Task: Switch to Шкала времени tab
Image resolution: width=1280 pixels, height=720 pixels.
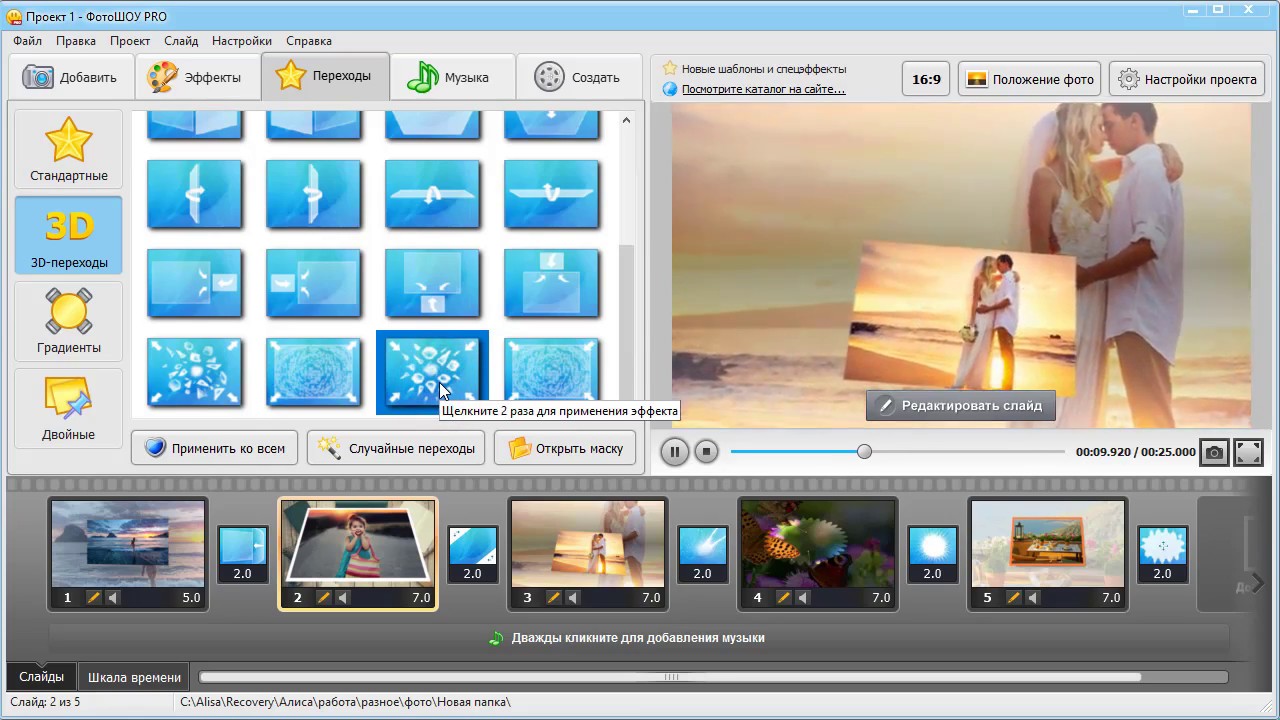Action: click(x=134, y=677)
